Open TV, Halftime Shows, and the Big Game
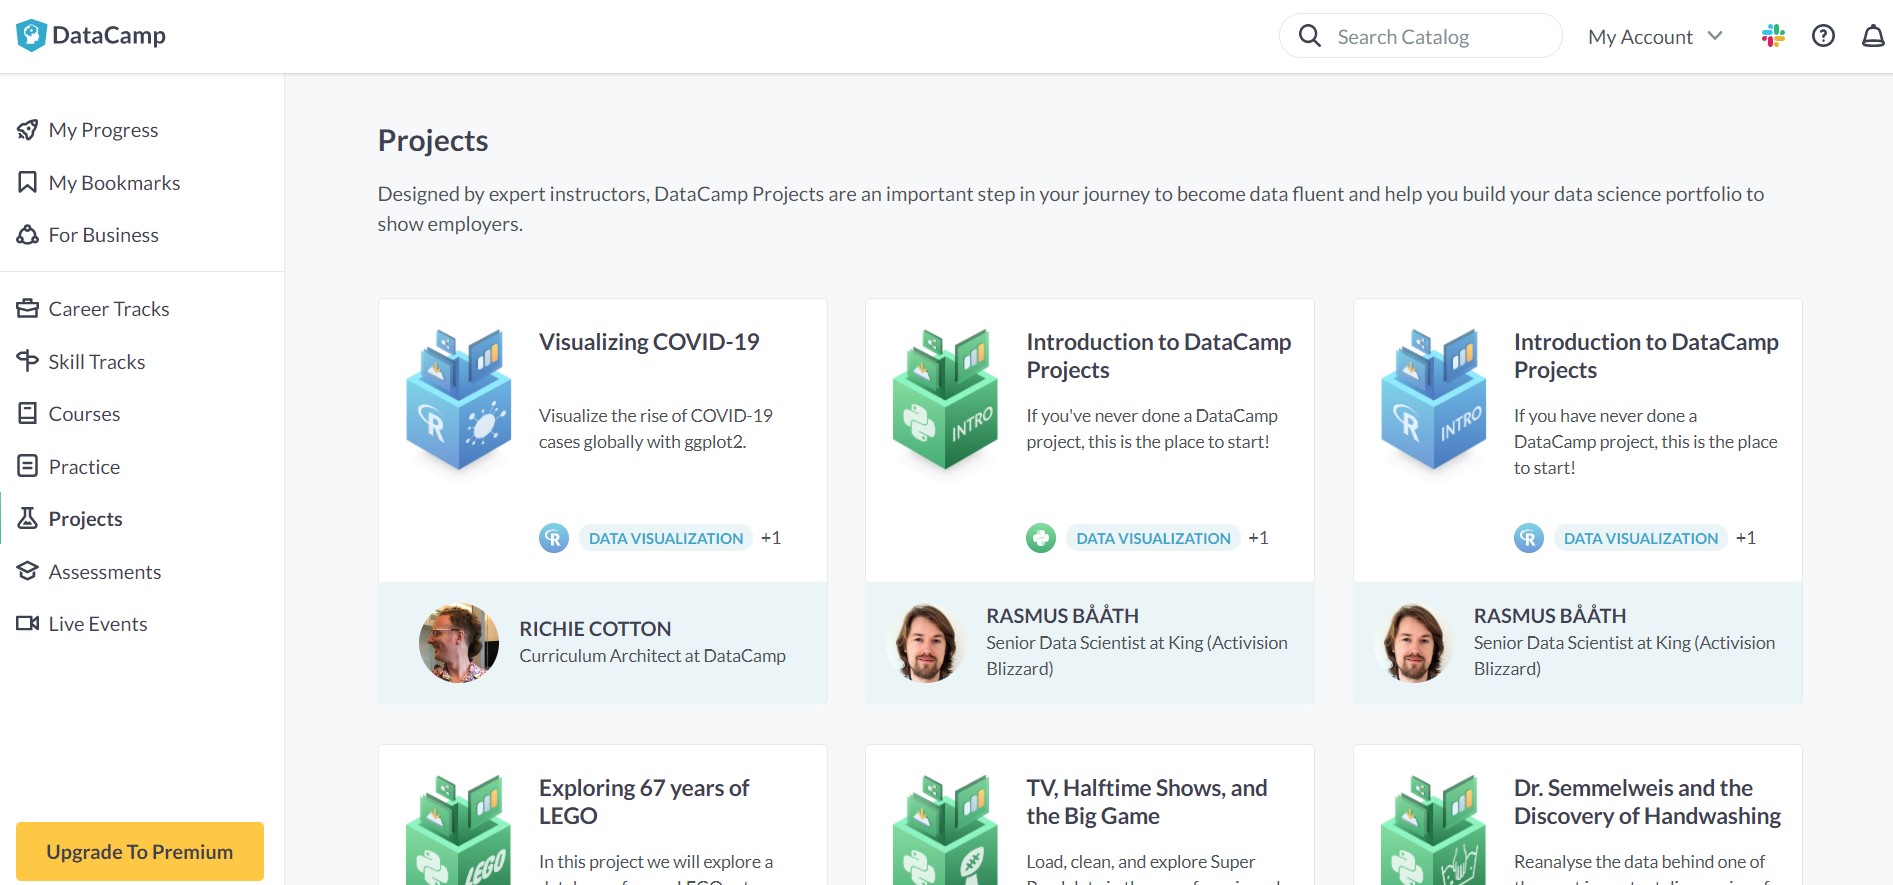The width and height of the screenshot is (1893, 885). click(1147, 802)
